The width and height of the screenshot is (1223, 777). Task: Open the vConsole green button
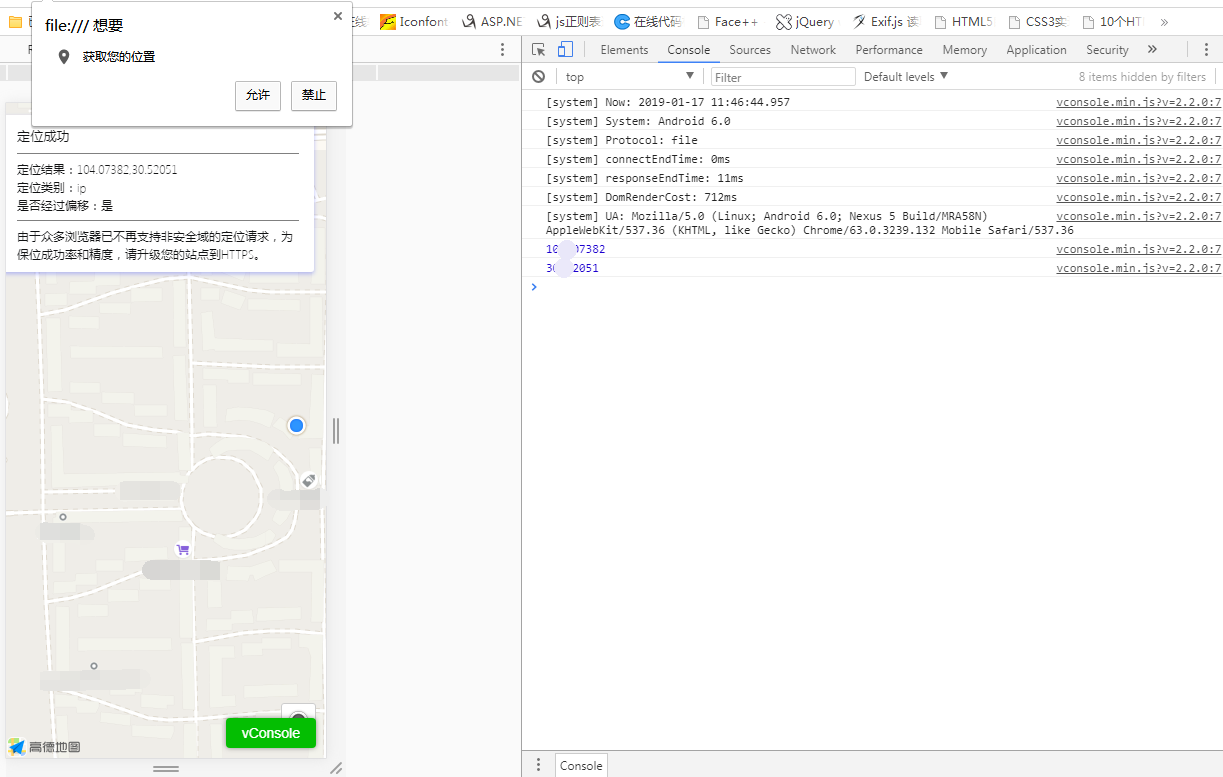pyautogui.click(x=270, y=733)
